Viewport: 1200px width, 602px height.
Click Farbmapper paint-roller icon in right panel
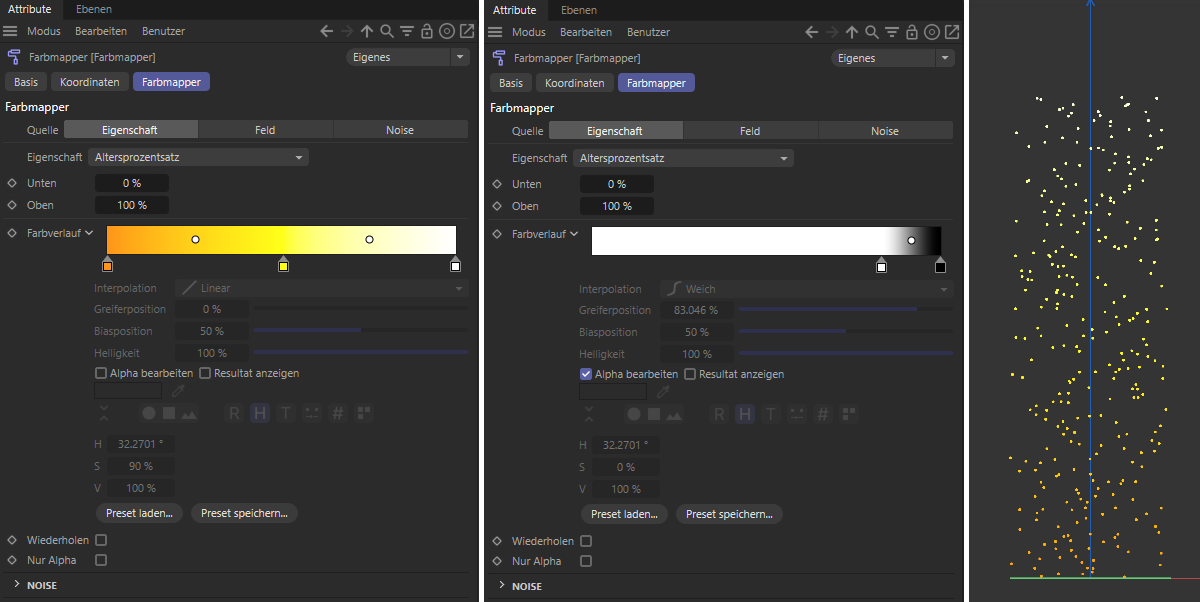click(x=499, y=58)
